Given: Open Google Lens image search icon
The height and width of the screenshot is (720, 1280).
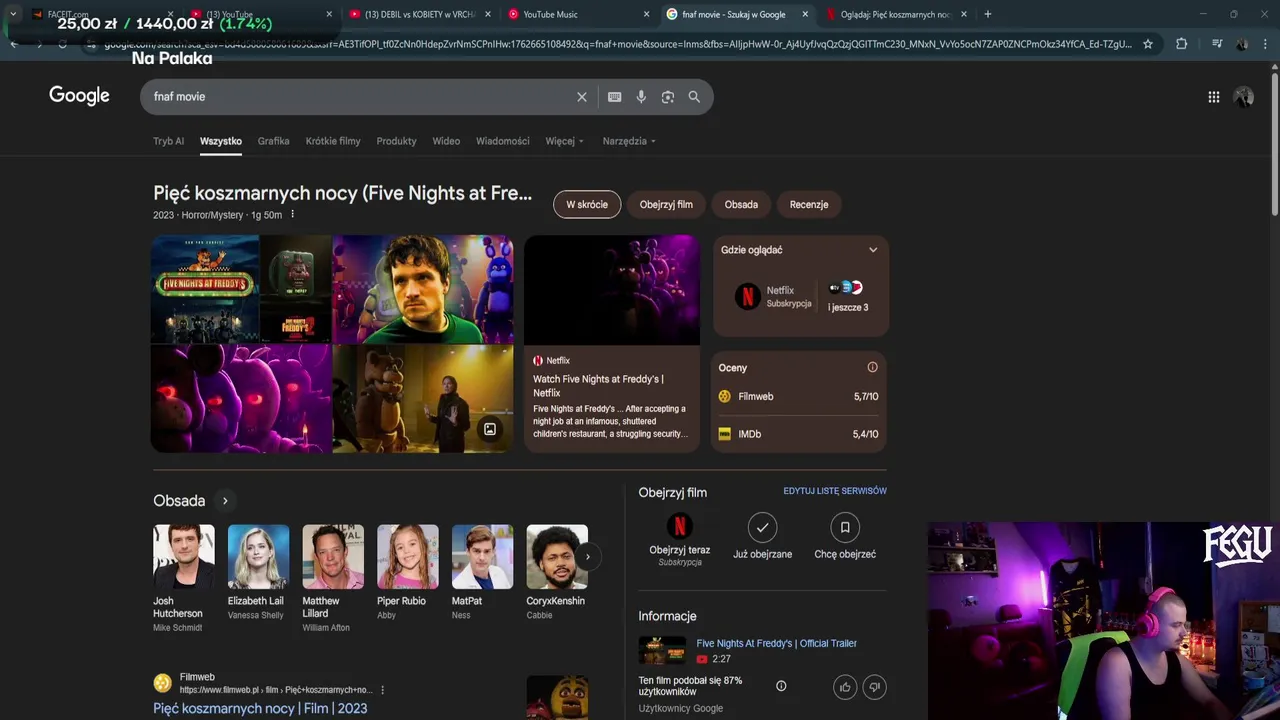Looking at the screenshot, I should (667, 97).
